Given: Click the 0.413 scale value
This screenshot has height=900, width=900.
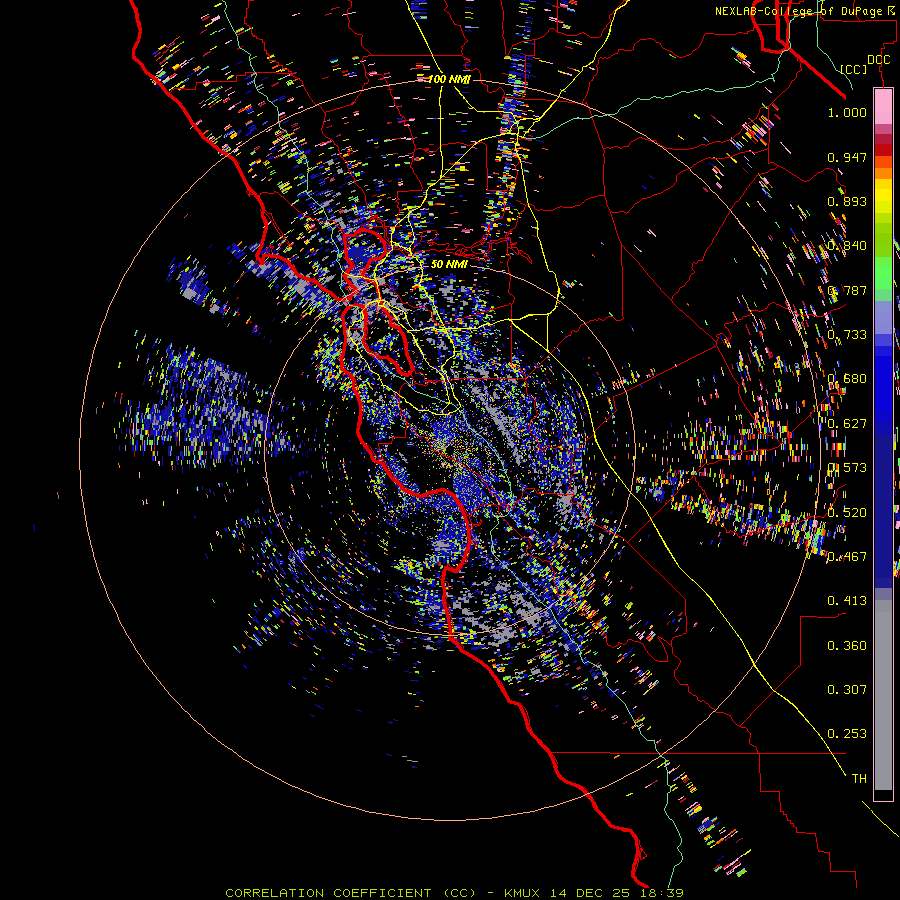Looking at the screenshot, I should tap(847, 600).
